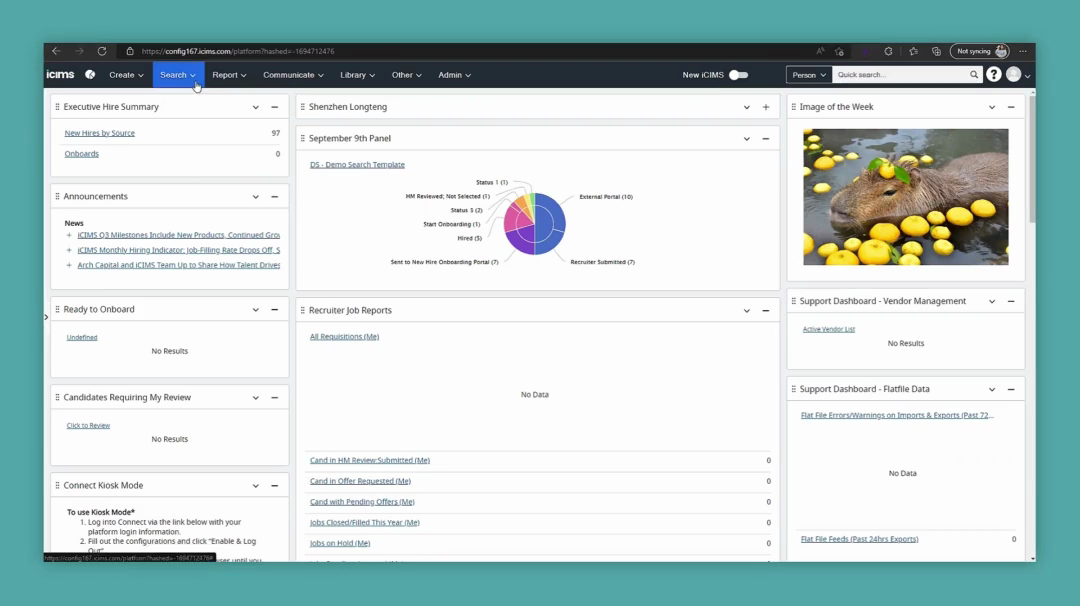Image resolution: width=1080 pixels, height=606 pixels.
Task: Open the Search menu
Action: [x=178, y=74]
